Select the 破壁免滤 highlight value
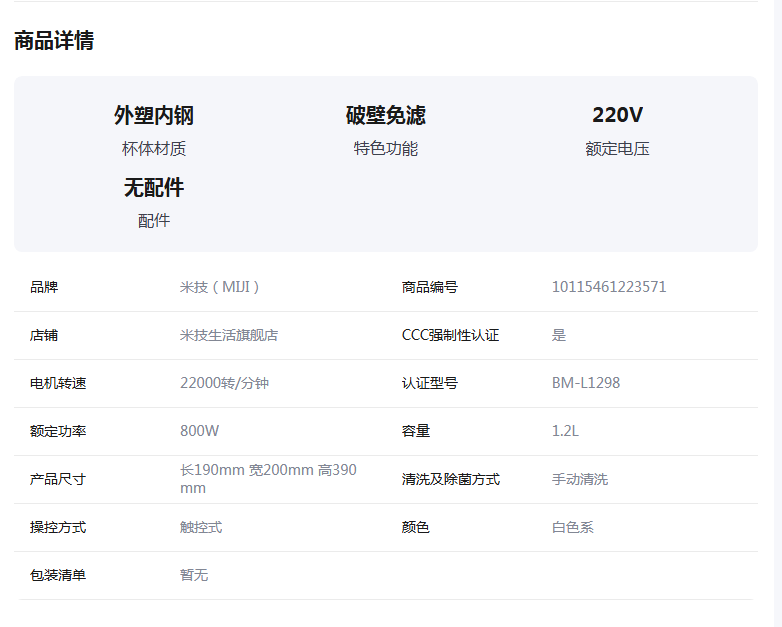Image resolution: width=782 pixels, height=627 pixels. 386,115
